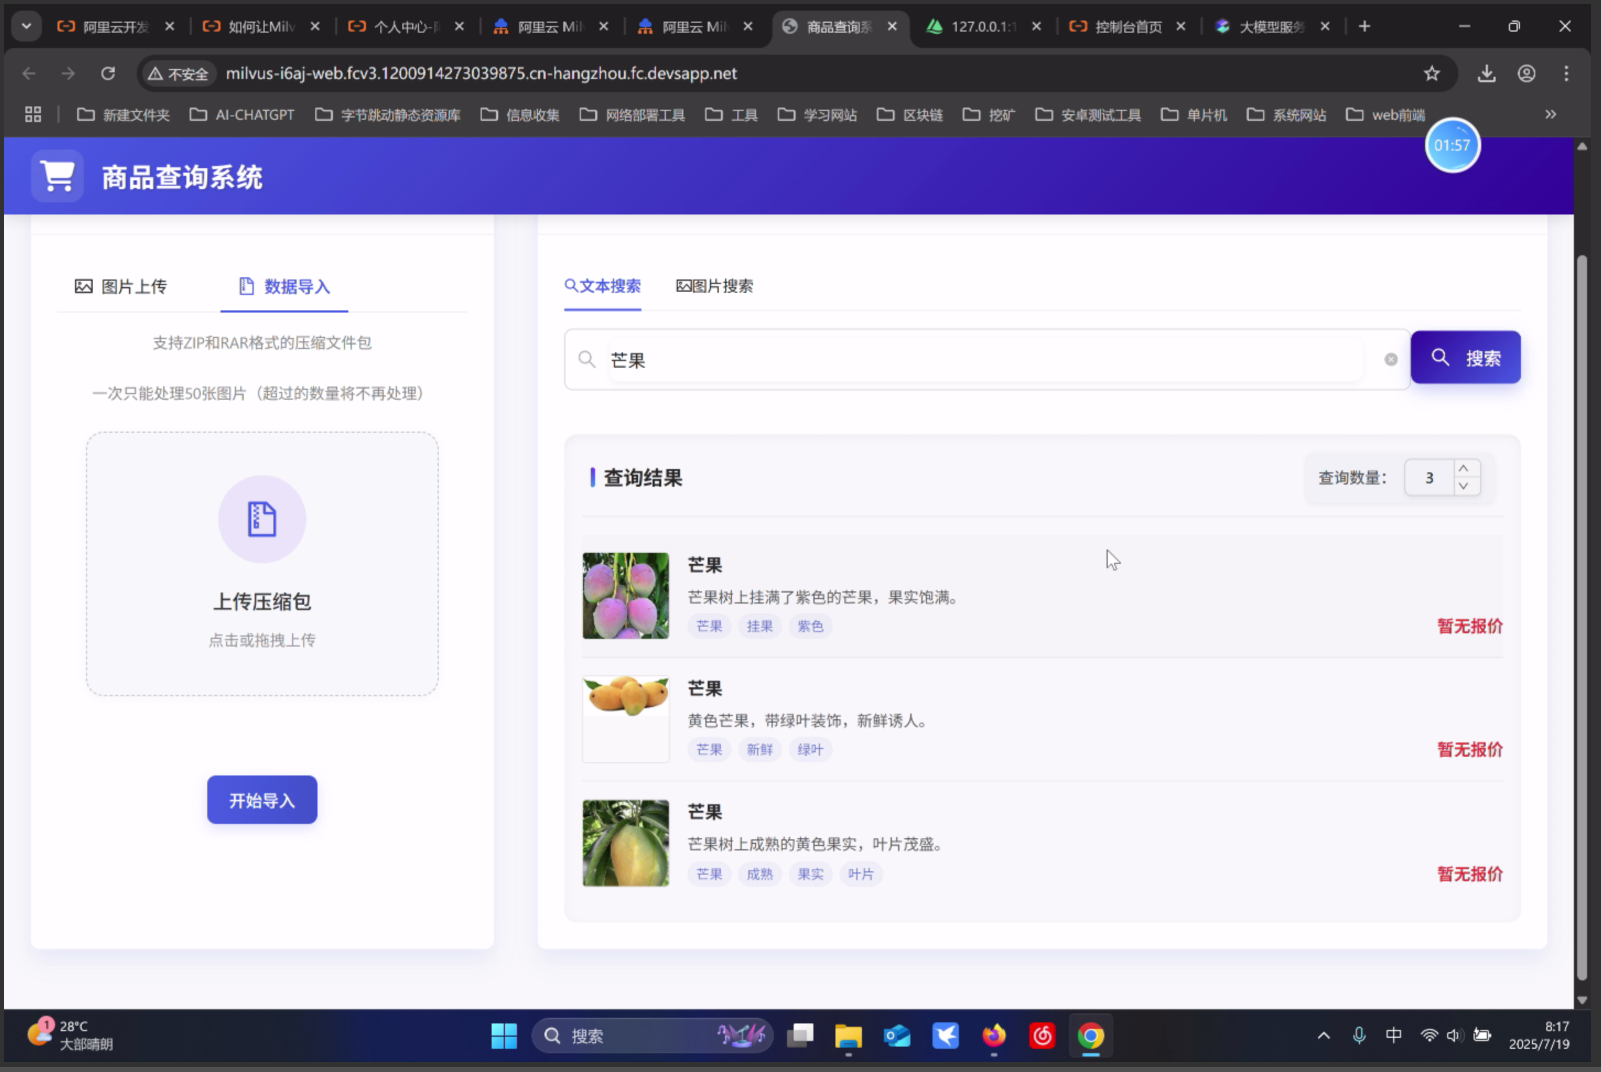The image size is (1601, 1072).
Task: Click the address bar URL
Action: pyautogui.click(x=481, y=73)
